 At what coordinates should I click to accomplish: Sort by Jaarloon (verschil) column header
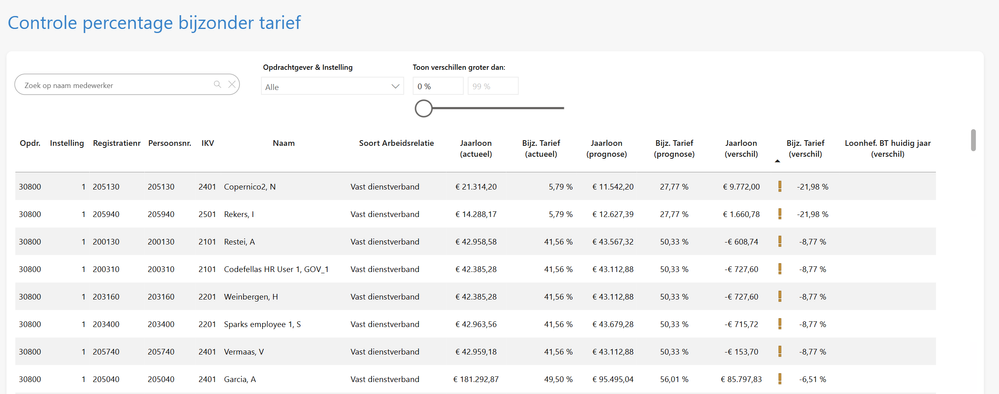pyautogui.click(x=742, y=149)
